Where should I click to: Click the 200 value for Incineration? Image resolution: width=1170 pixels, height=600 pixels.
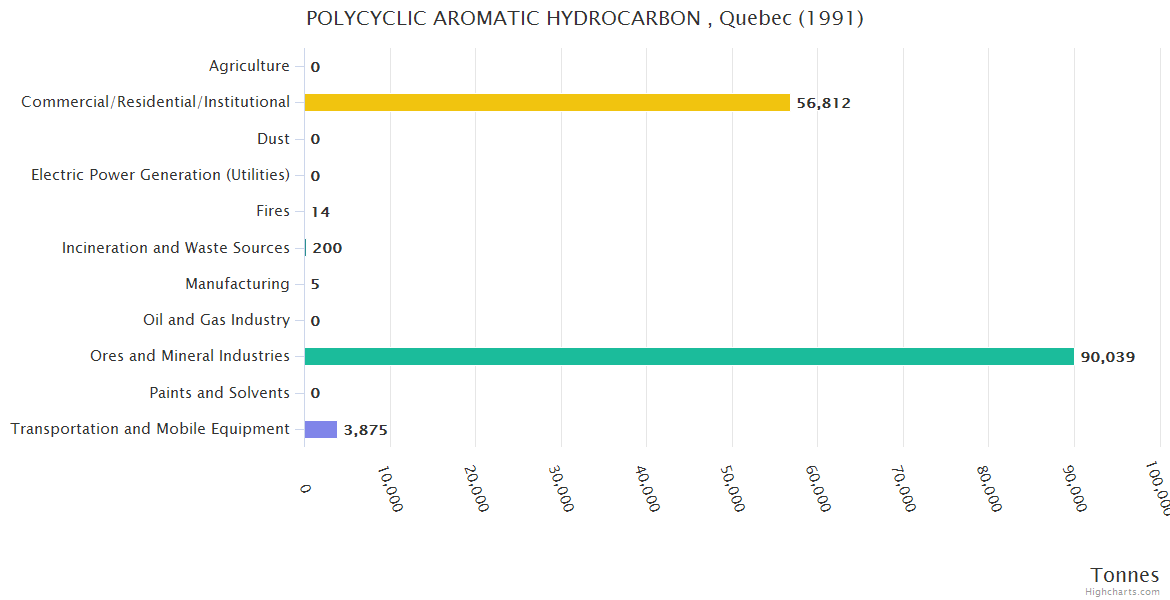click(x=327, y=248)
